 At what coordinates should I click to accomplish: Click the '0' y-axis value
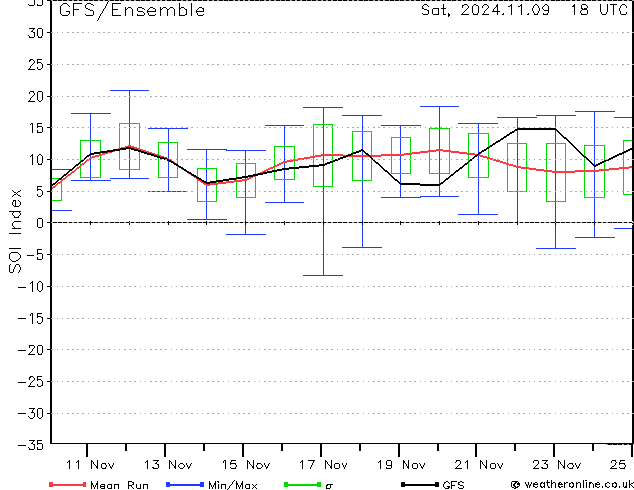[x=40, y=223]
